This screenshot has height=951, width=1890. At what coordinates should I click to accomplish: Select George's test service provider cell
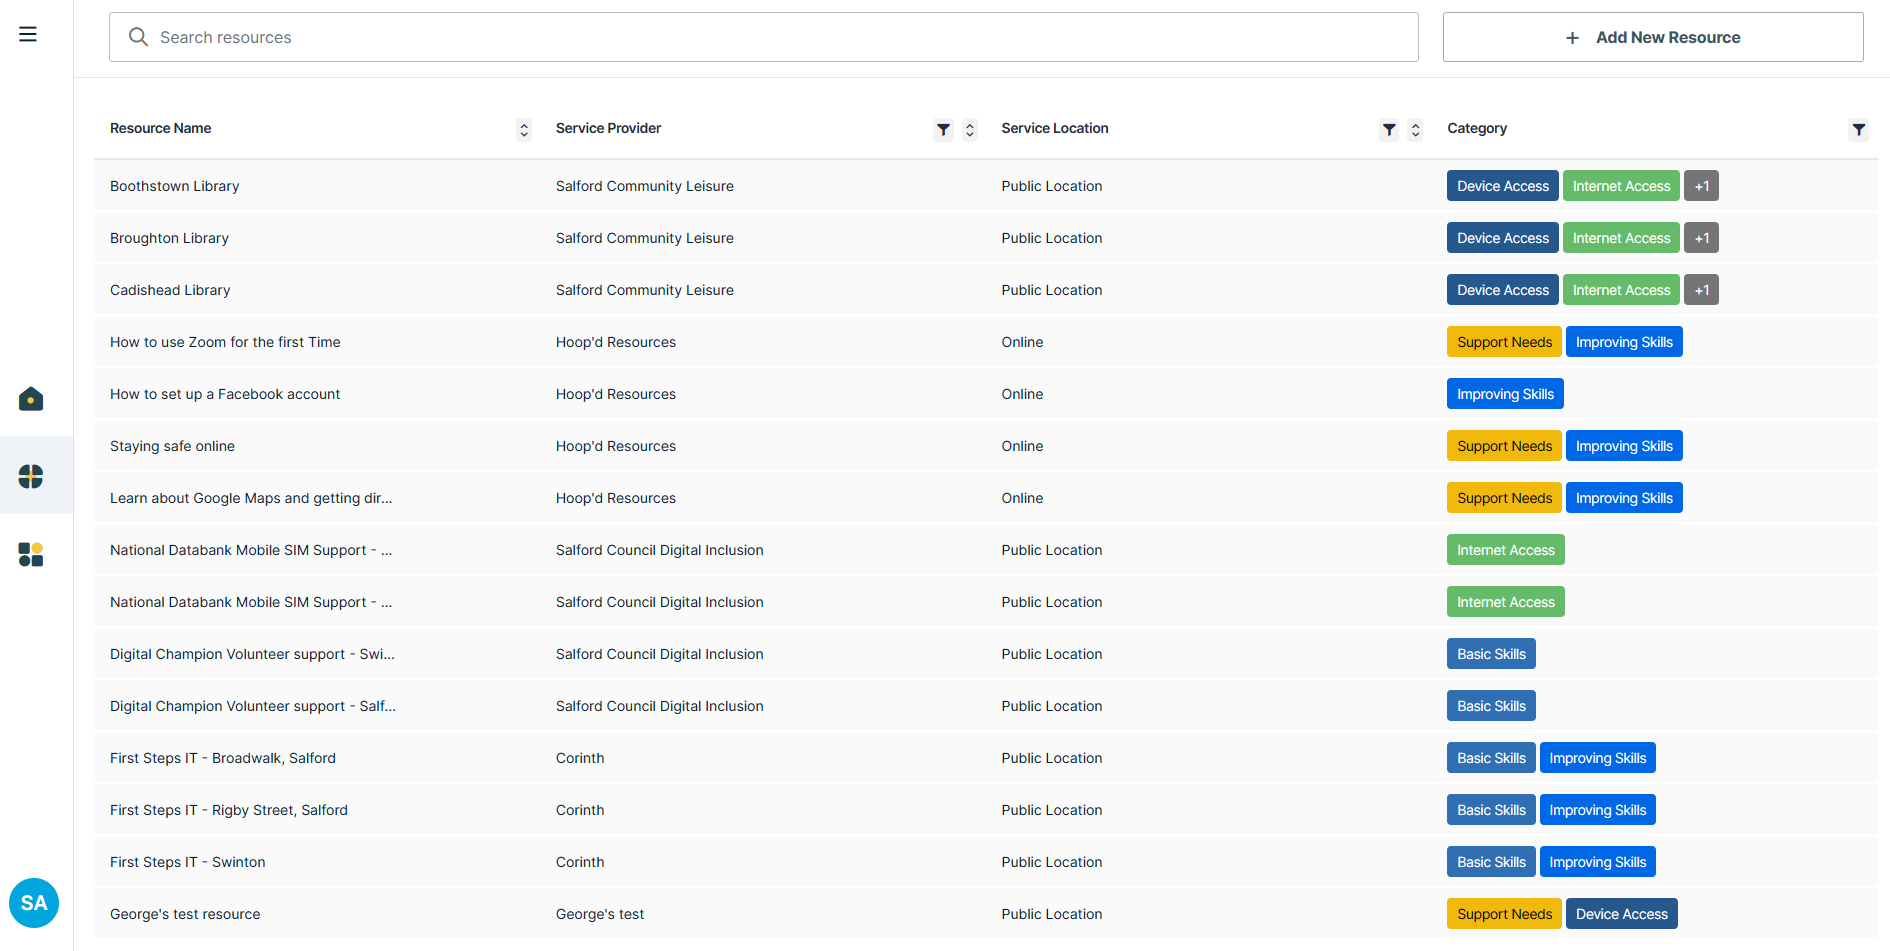pyautogui.click(x=600, y=914)
